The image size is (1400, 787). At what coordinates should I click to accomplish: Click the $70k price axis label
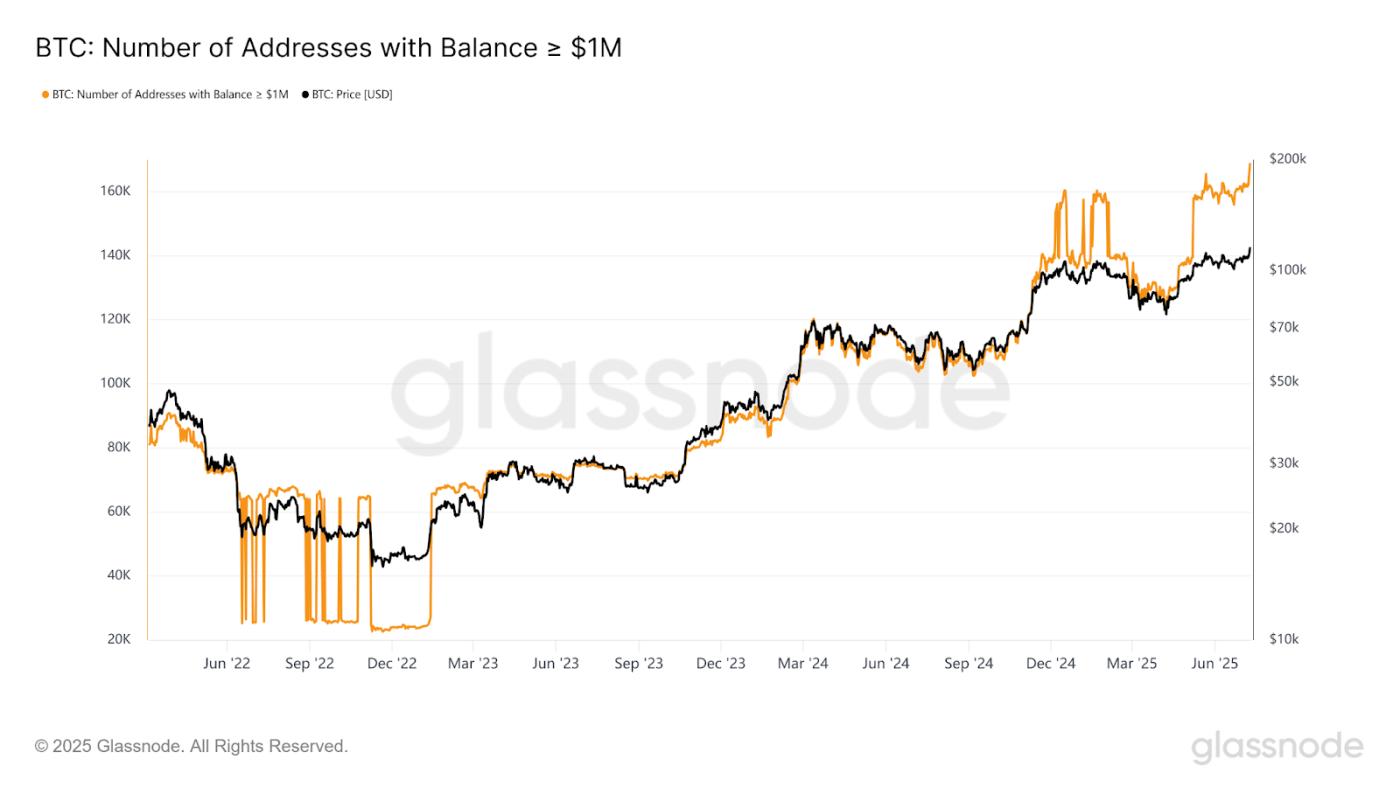(1284, 327)
